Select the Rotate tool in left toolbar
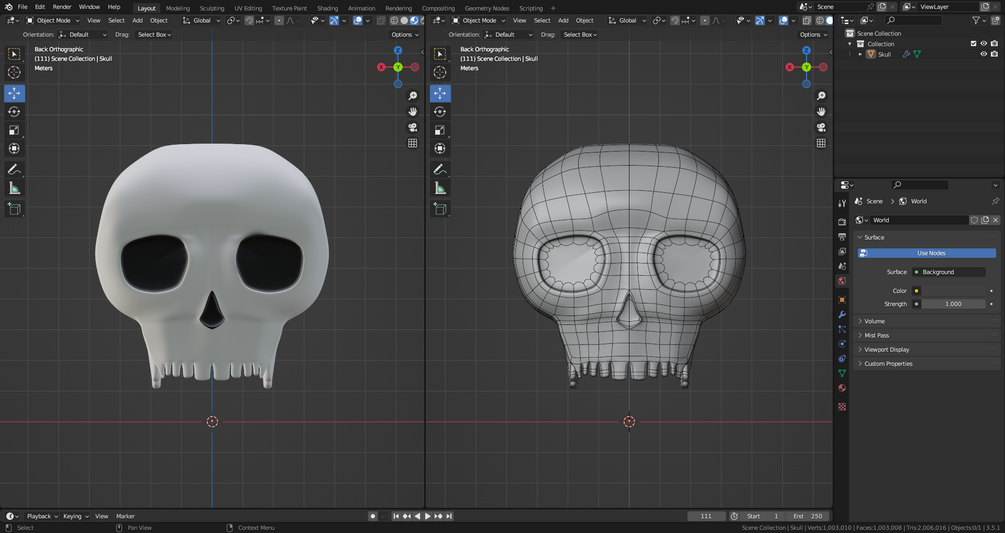The height and width of the screenshot is (533, 1005). pyautogui.click(x=14, y=111)
